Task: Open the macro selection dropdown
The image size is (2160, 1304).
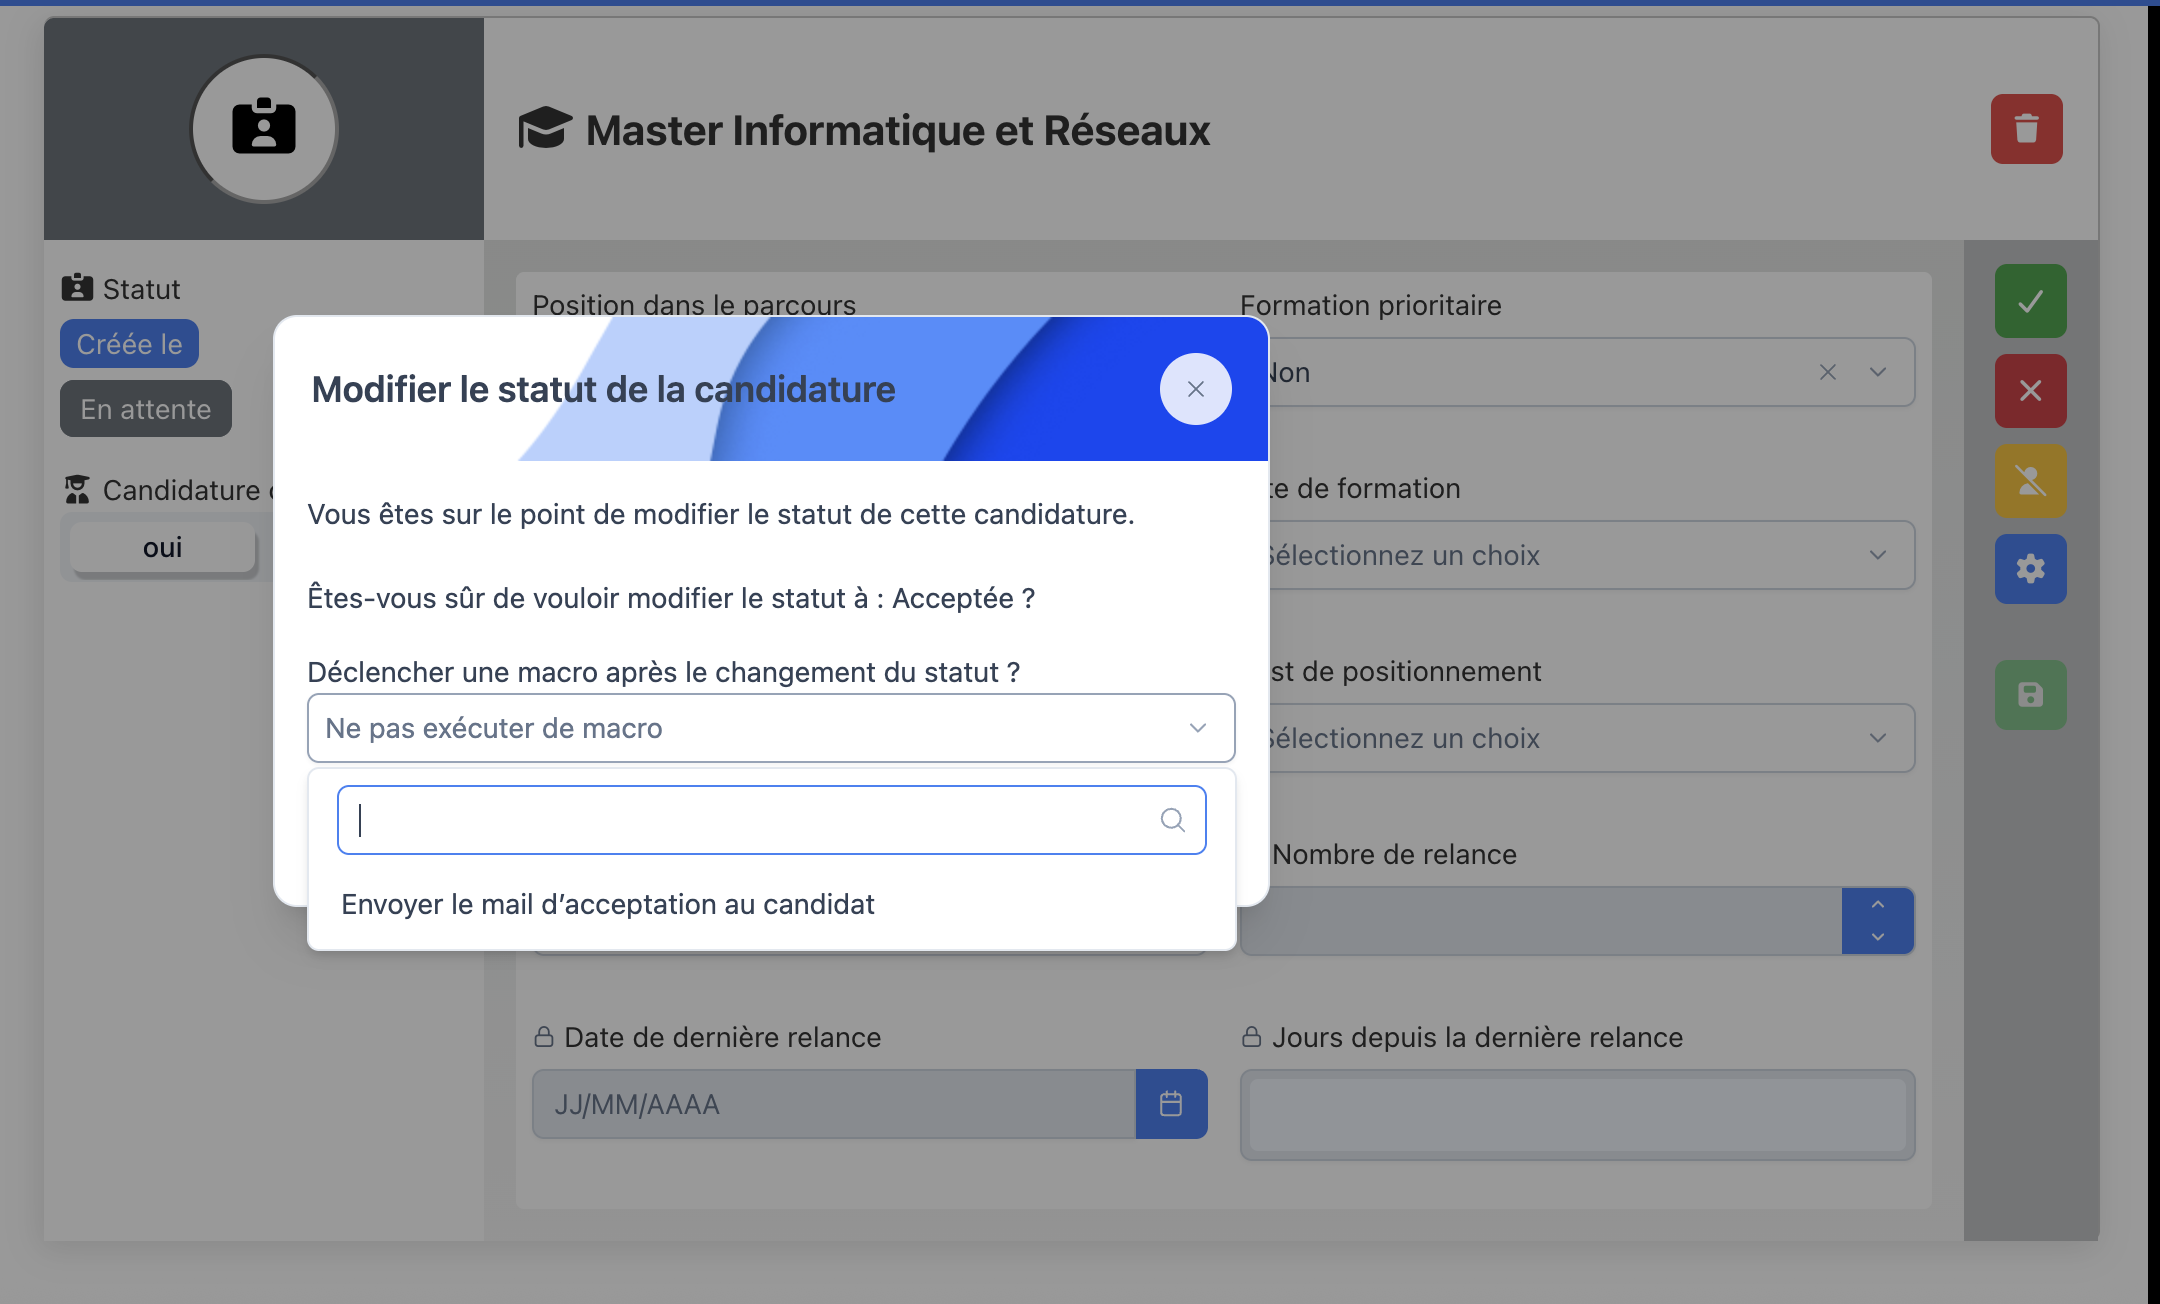Action: tap(771, 728)
